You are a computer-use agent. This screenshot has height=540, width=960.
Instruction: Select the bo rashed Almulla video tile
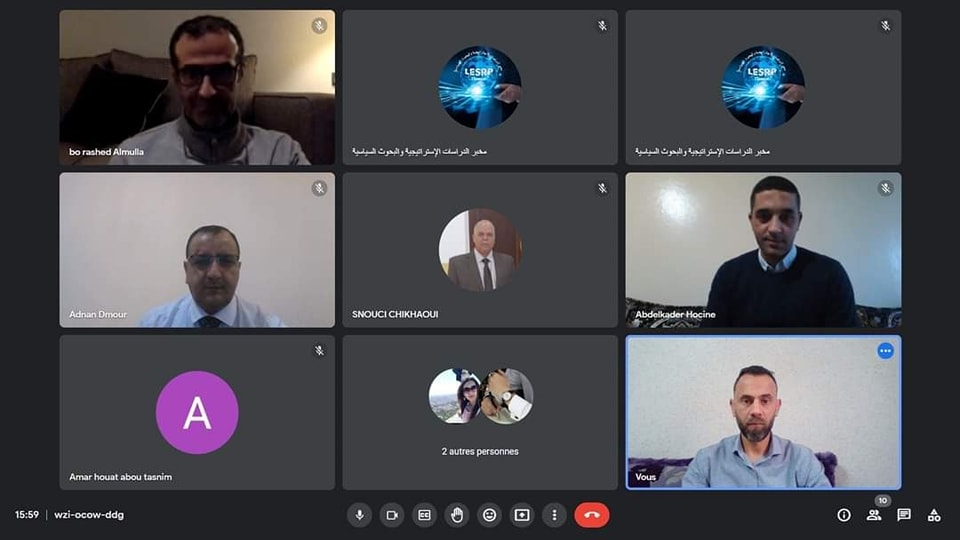click(197, 87)
